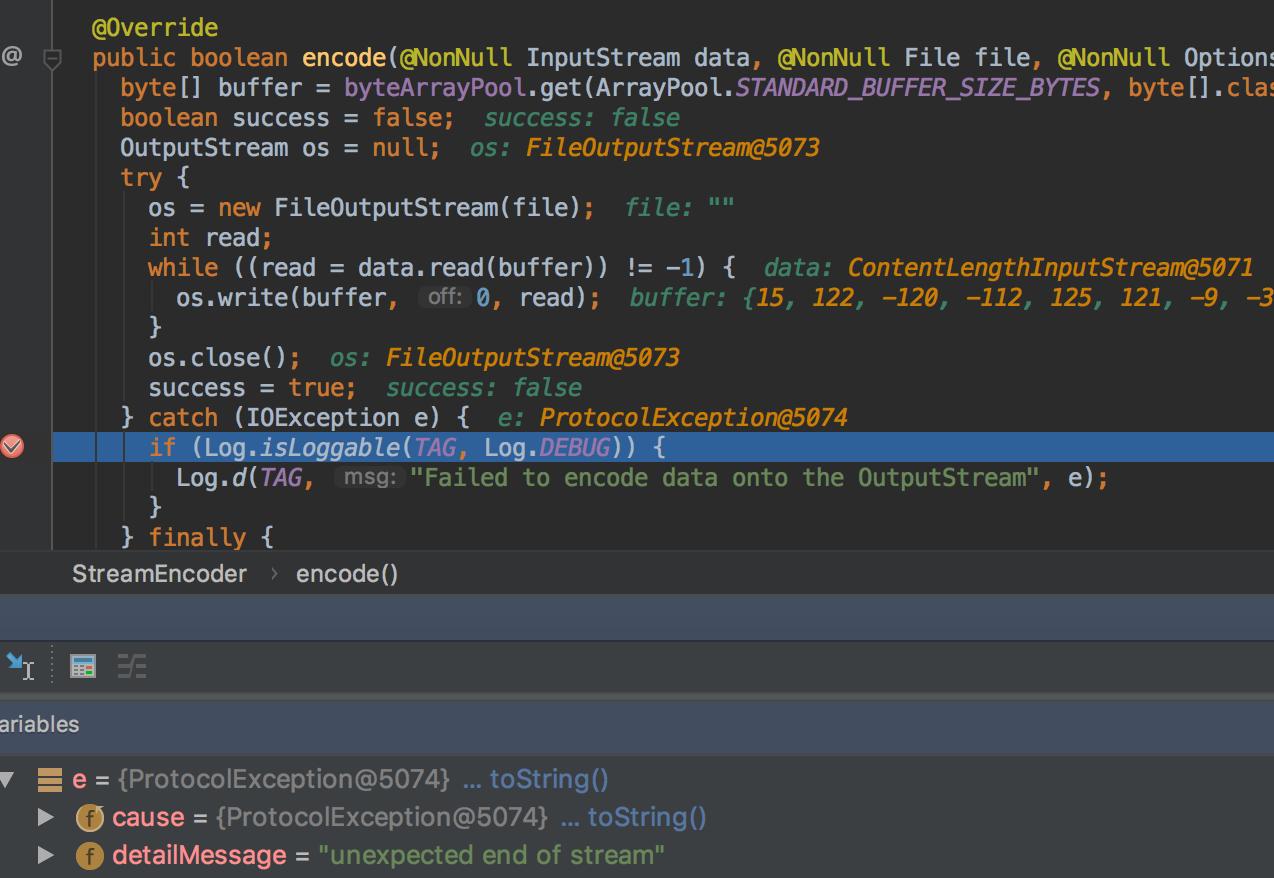Viewport: 1274px width, 878px height.
Task: Click the striped variable icon beside e
Action: click(x=50, y=780)
